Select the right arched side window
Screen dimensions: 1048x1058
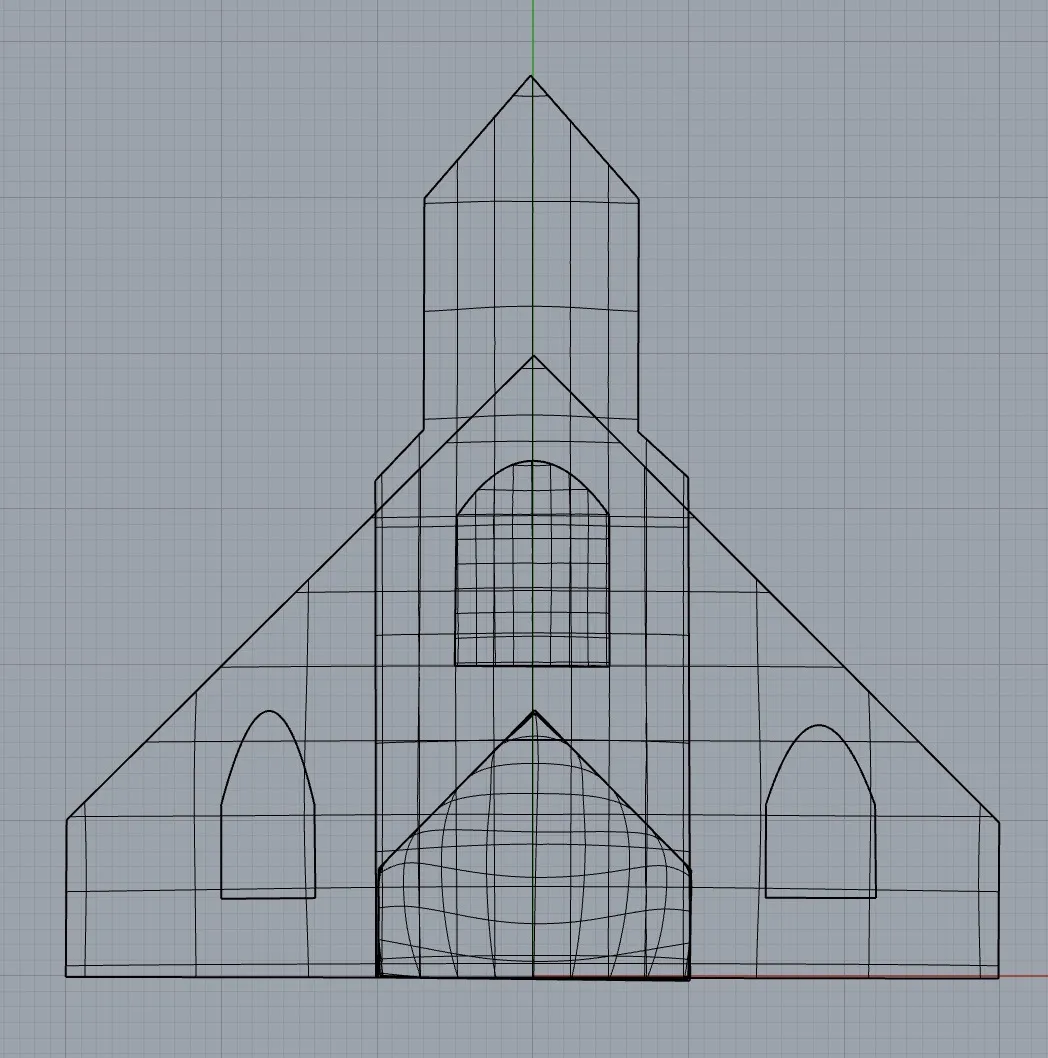(820, 810)
